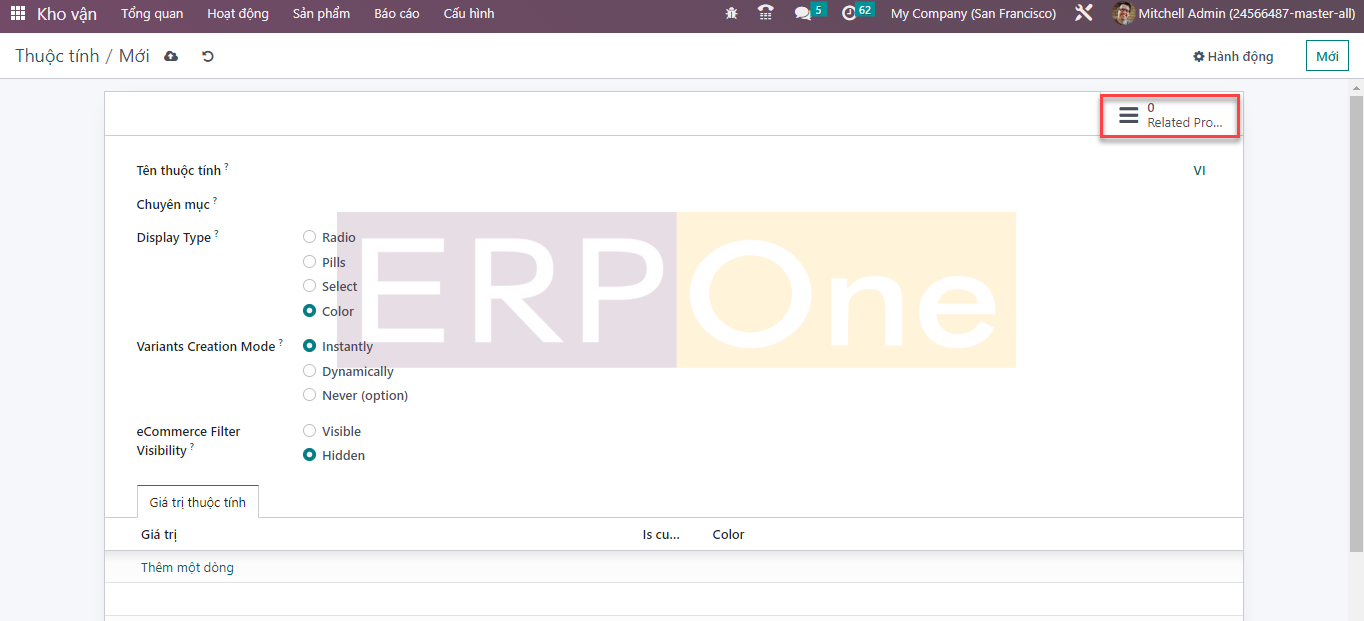Click the wrench tools icon
1364x621 pixels.
[1084, 14]
